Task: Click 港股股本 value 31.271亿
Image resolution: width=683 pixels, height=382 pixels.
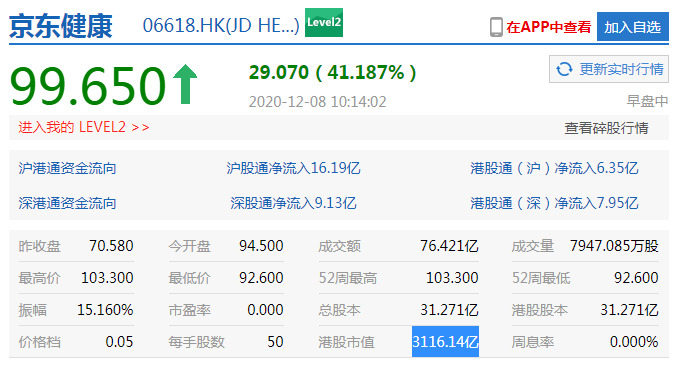Action: [629, 310]
